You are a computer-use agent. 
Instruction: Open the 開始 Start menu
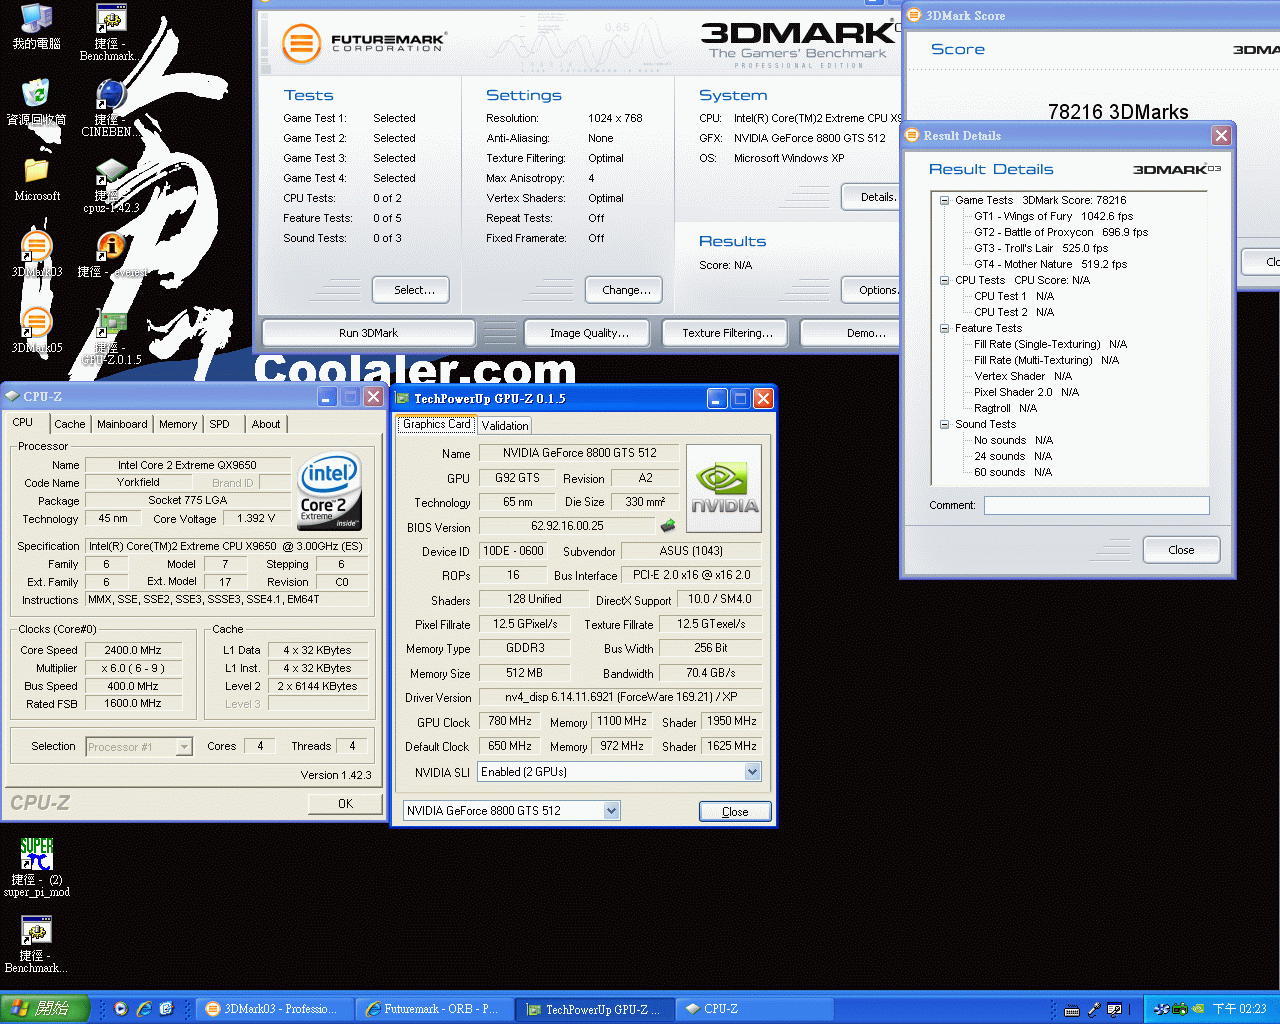45,1009
